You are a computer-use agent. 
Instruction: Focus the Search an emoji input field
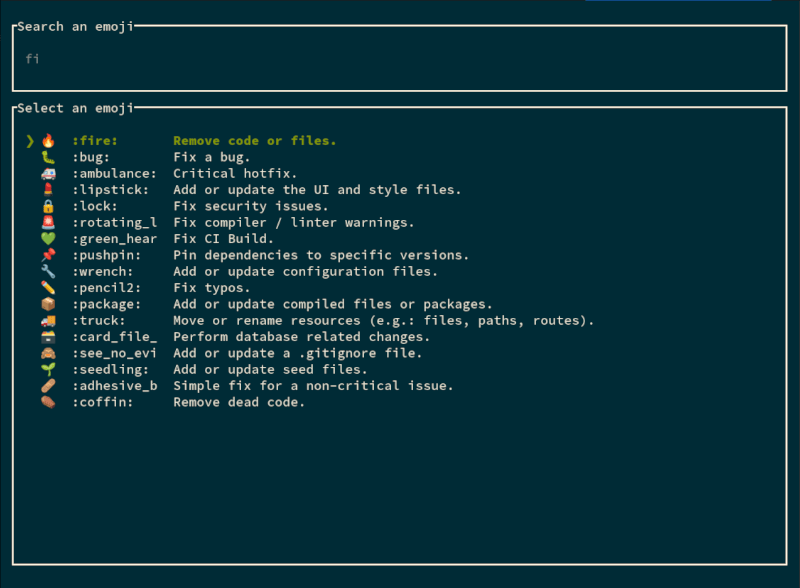[x=399, y=59]
